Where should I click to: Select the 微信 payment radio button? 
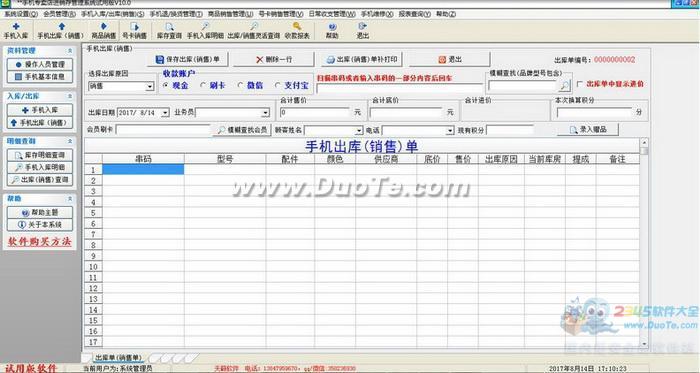click(x=241, y=85)
